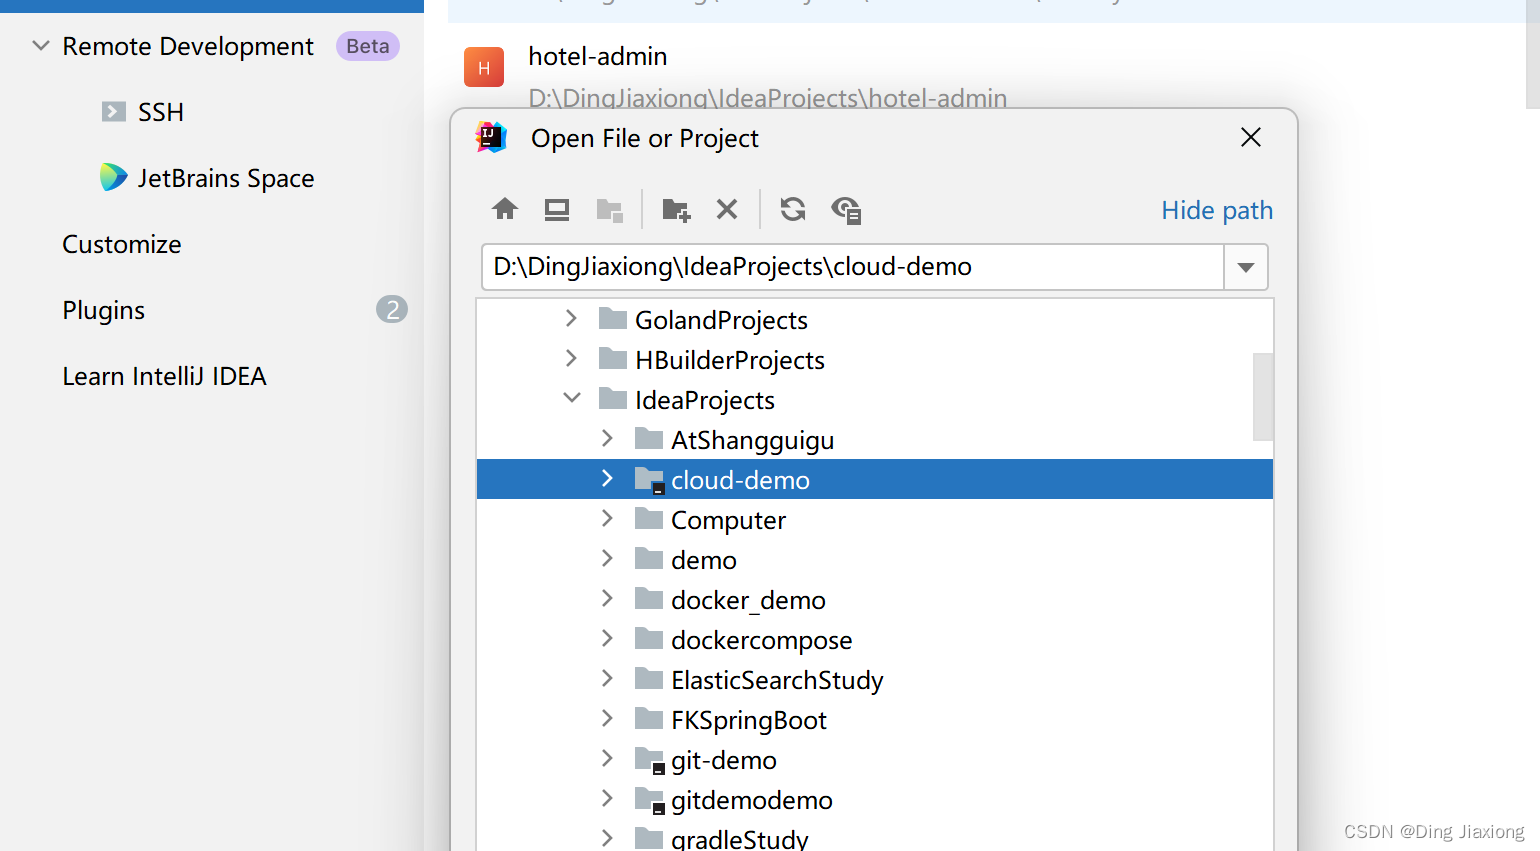Expand the dockercompose folder

[x=607, y=638]
